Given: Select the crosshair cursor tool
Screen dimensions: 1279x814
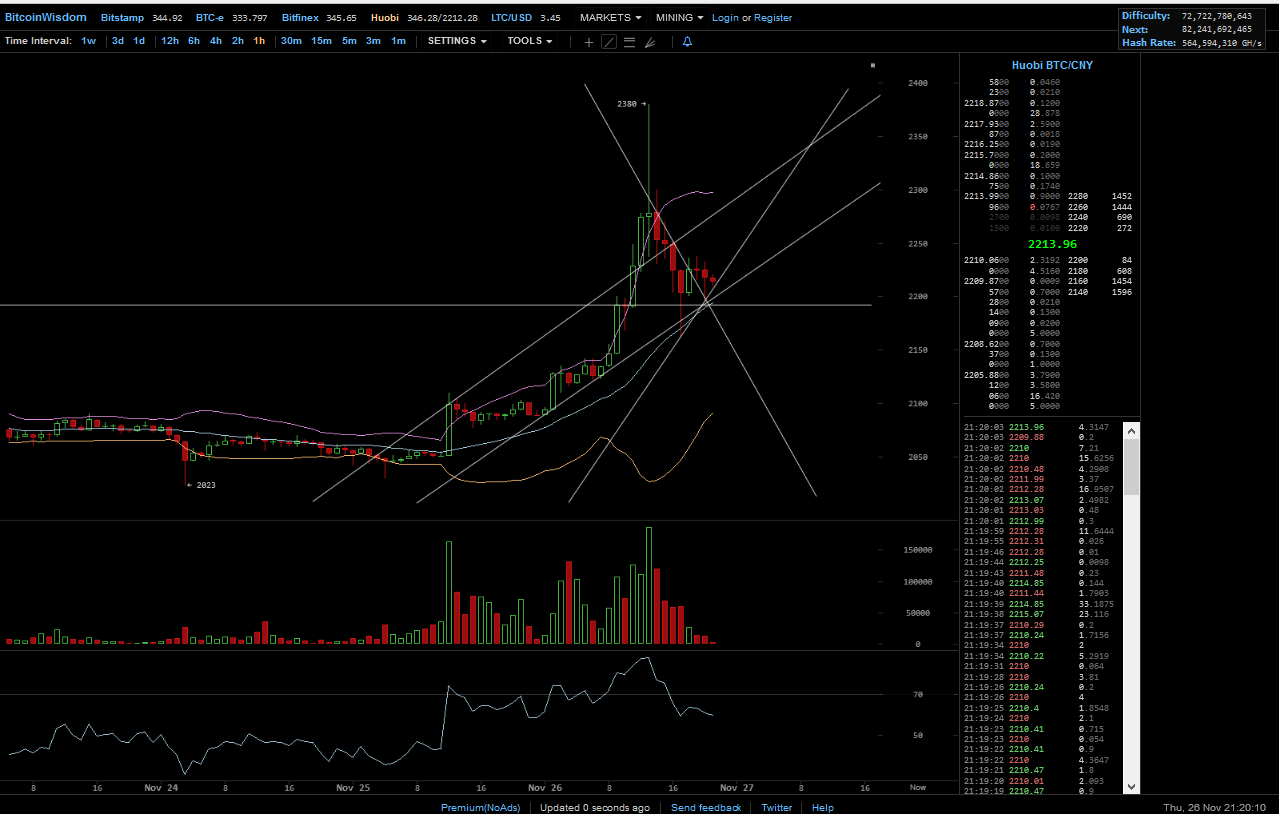Looking at the screenshot, I should tap(588, 42).
